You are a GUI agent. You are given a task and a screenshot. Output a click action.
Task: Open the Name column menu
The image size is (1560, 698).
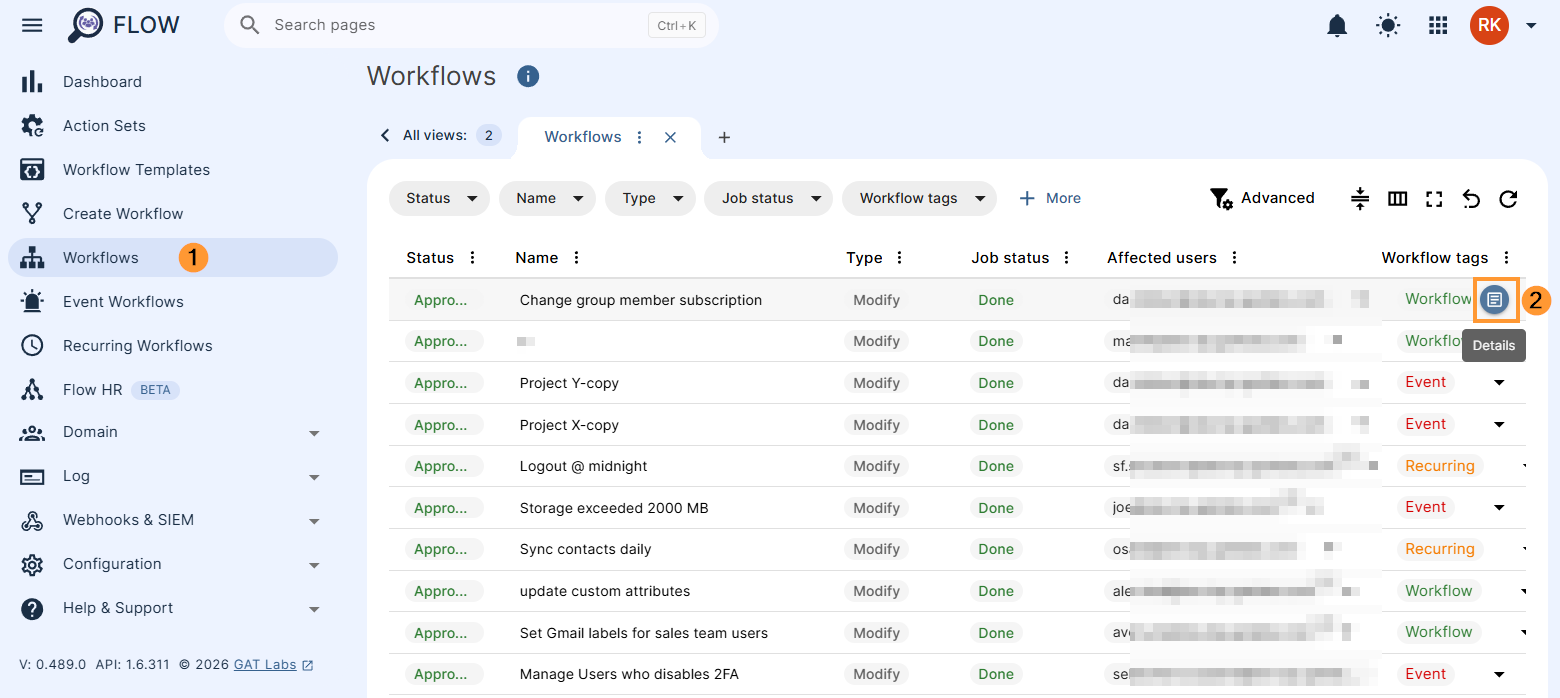[576, 258]
